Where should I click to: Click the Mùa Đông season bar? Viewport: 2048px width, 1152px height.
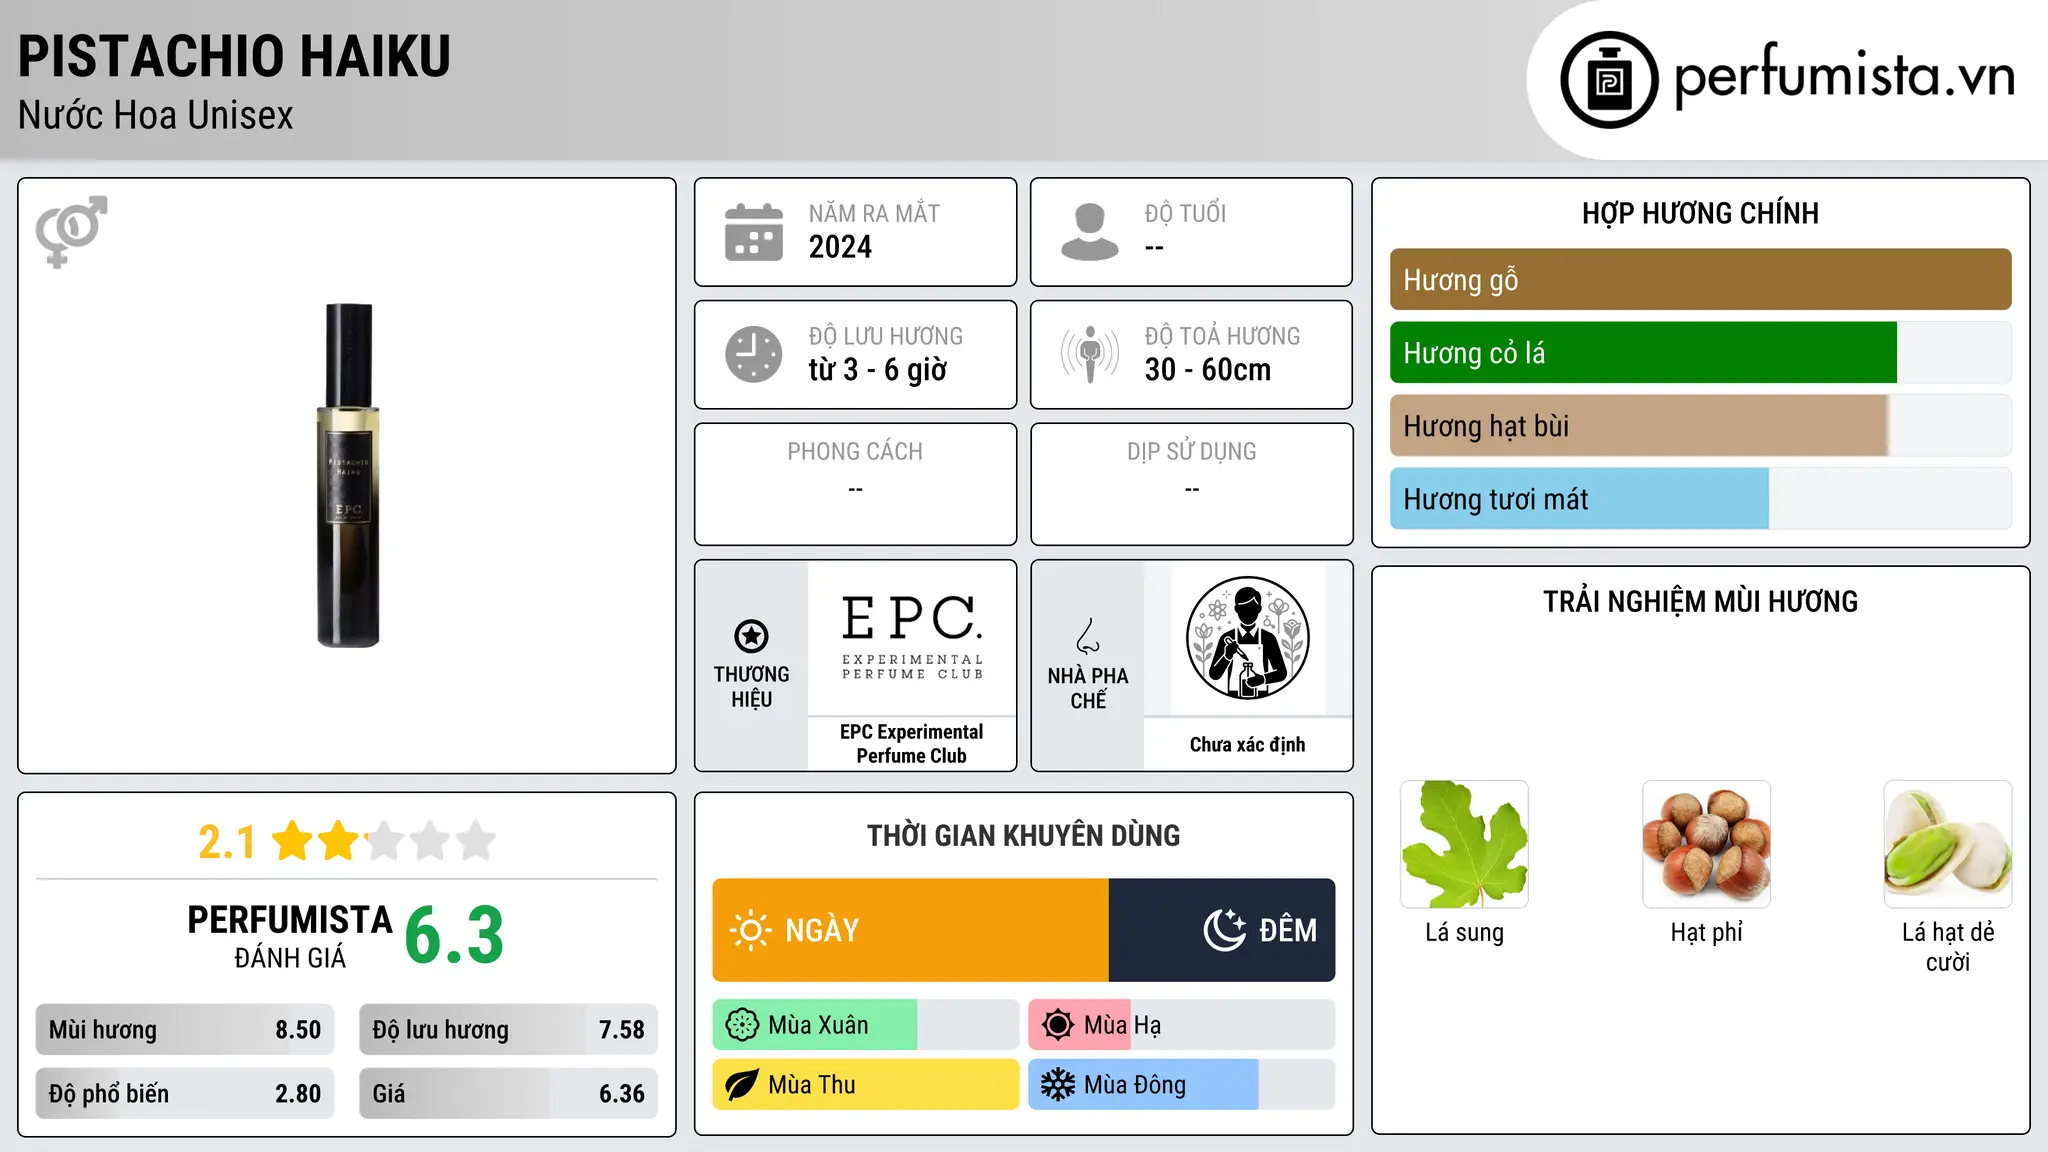click(x=1182, y=1085)
